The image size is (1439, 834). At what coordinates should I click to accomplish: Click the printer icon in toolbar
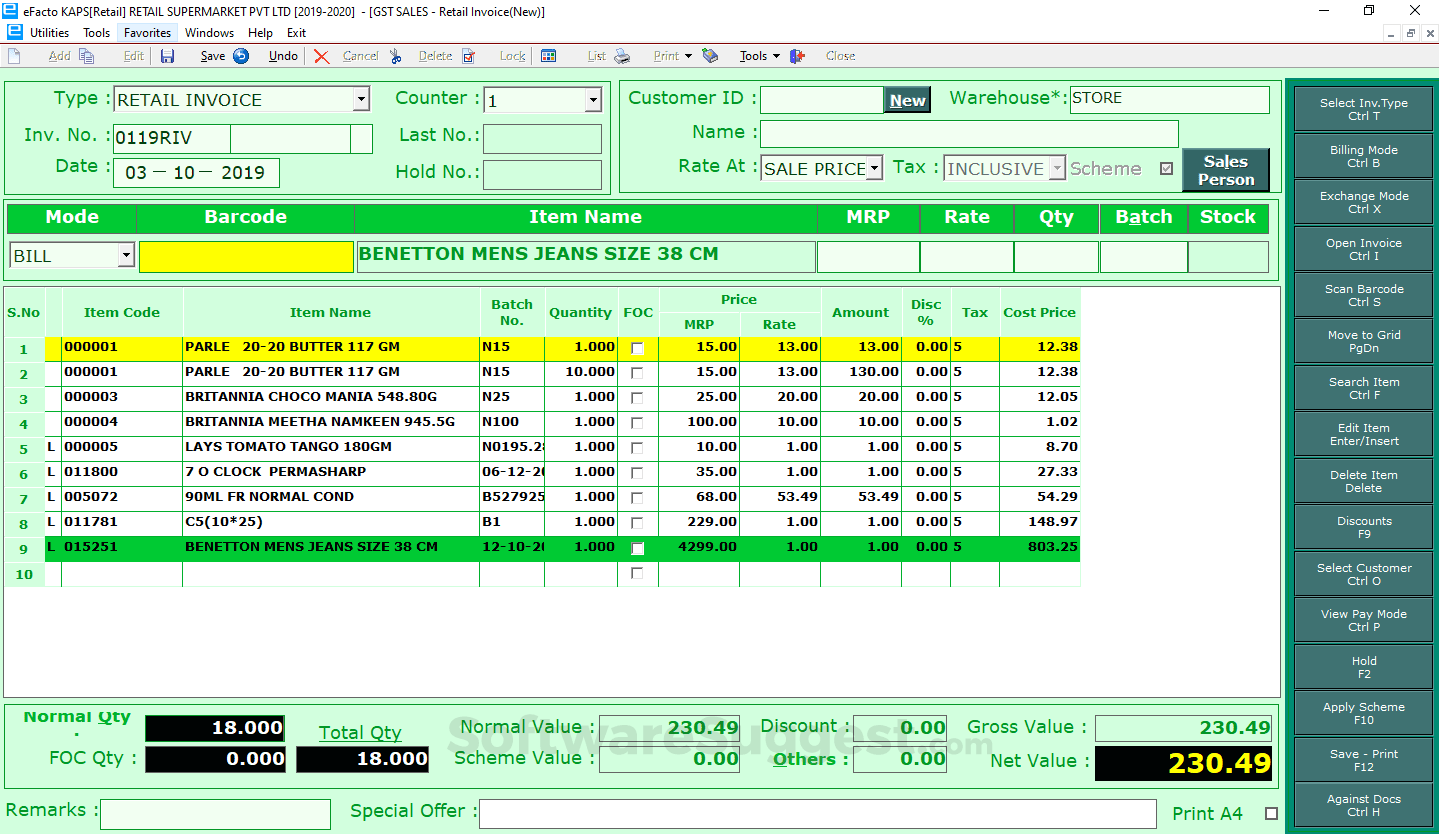point(622,56)
